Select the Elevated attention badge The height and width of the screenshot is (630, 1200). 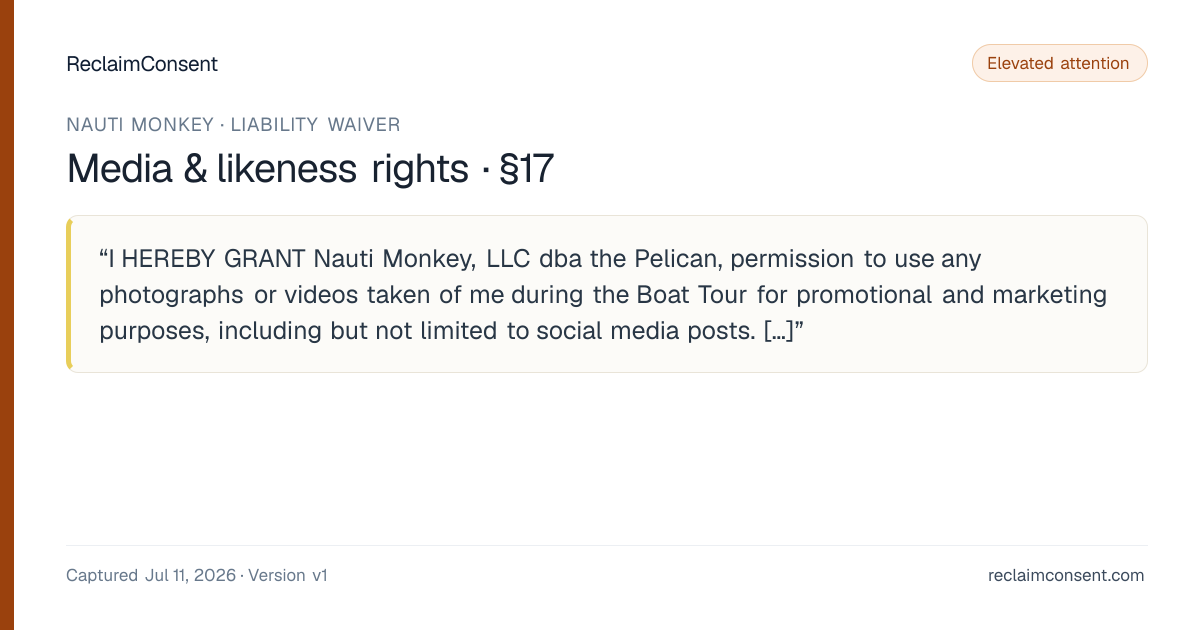(x=1059, y=63)
